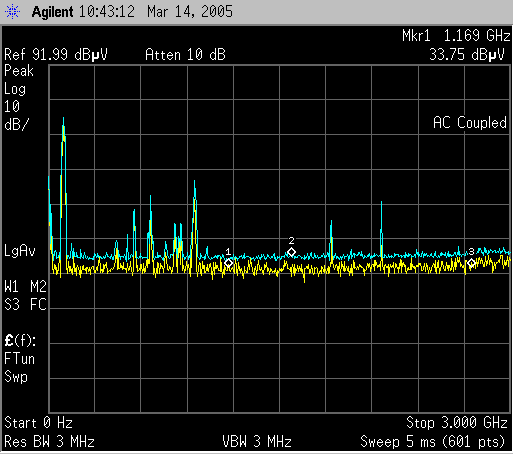This screenshot has width=513, height=454.
Task: Click the AC Coupled indicator
Action: click(470, 122)
